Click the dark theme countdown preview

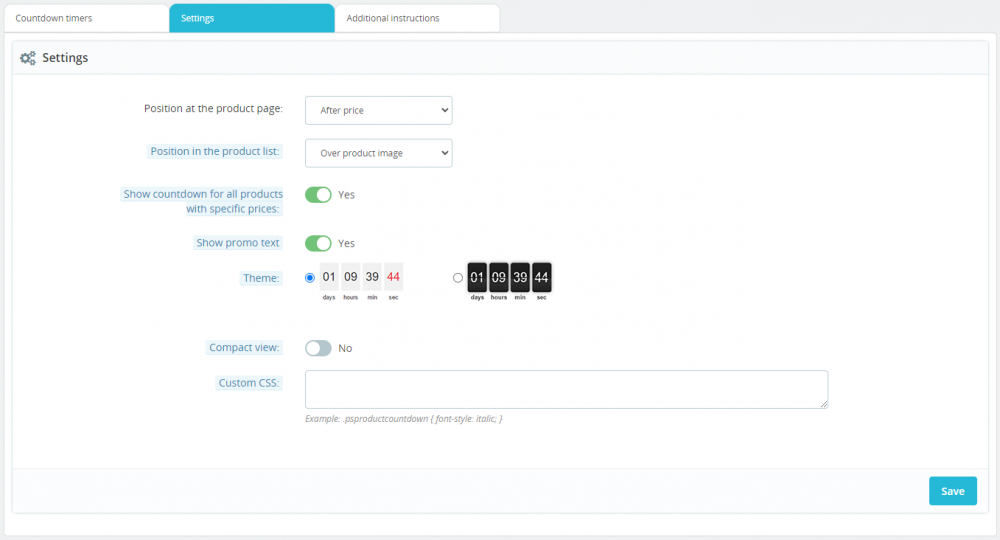(x=509, y=281)
